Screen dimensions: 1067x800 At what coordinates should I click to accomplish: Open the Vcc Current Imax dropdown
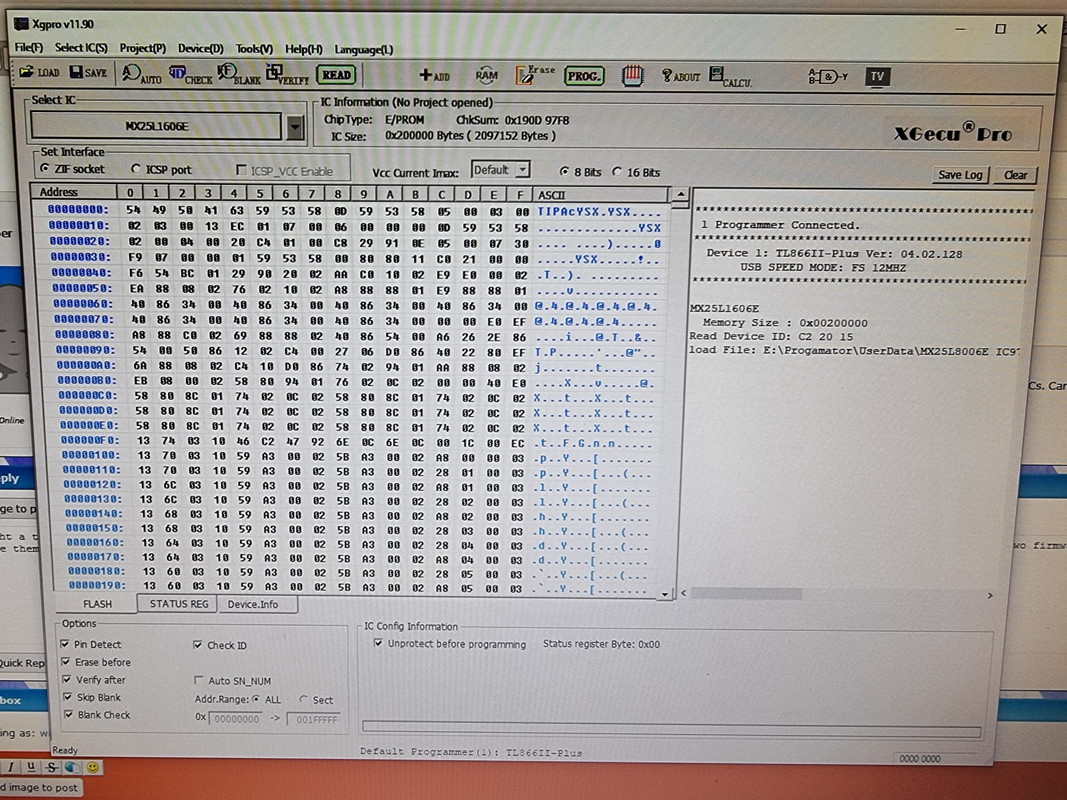(521, 169)
